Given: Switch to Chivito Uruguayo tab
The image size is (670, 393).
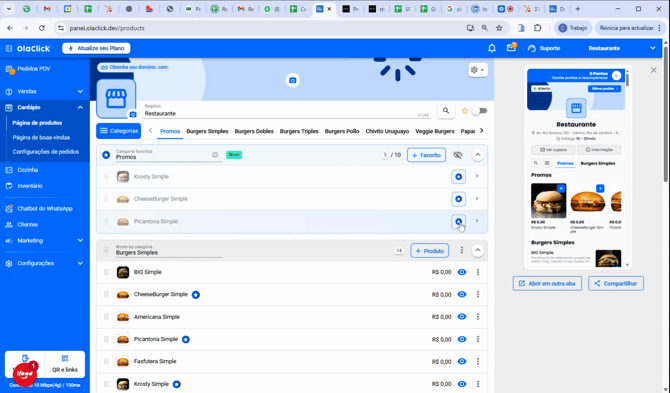Looking at the screenshot, I should [387, 131].
